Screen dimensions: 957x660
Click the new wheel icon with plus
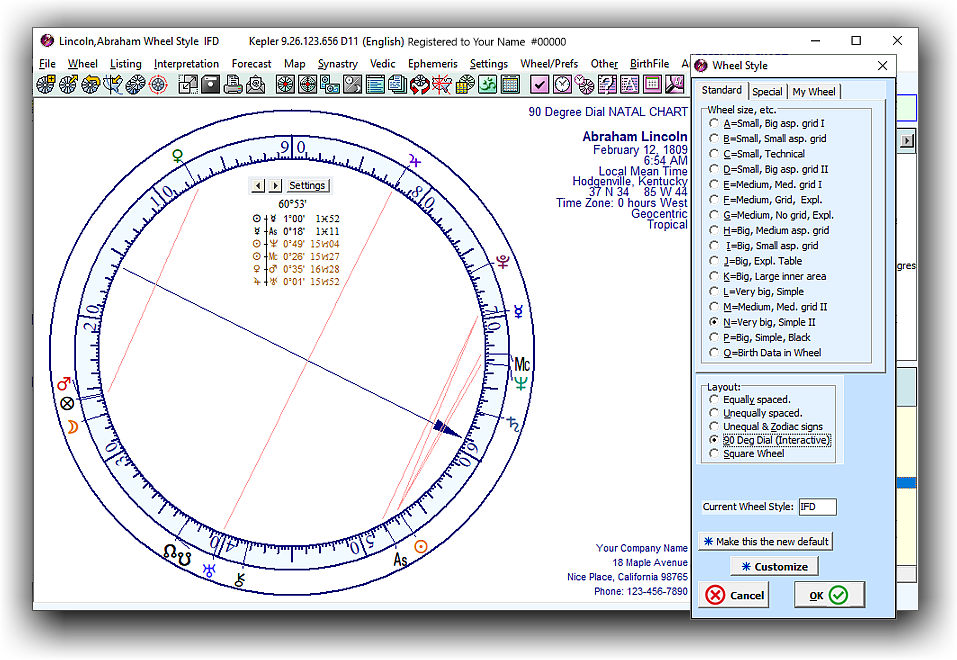[46, 84]
